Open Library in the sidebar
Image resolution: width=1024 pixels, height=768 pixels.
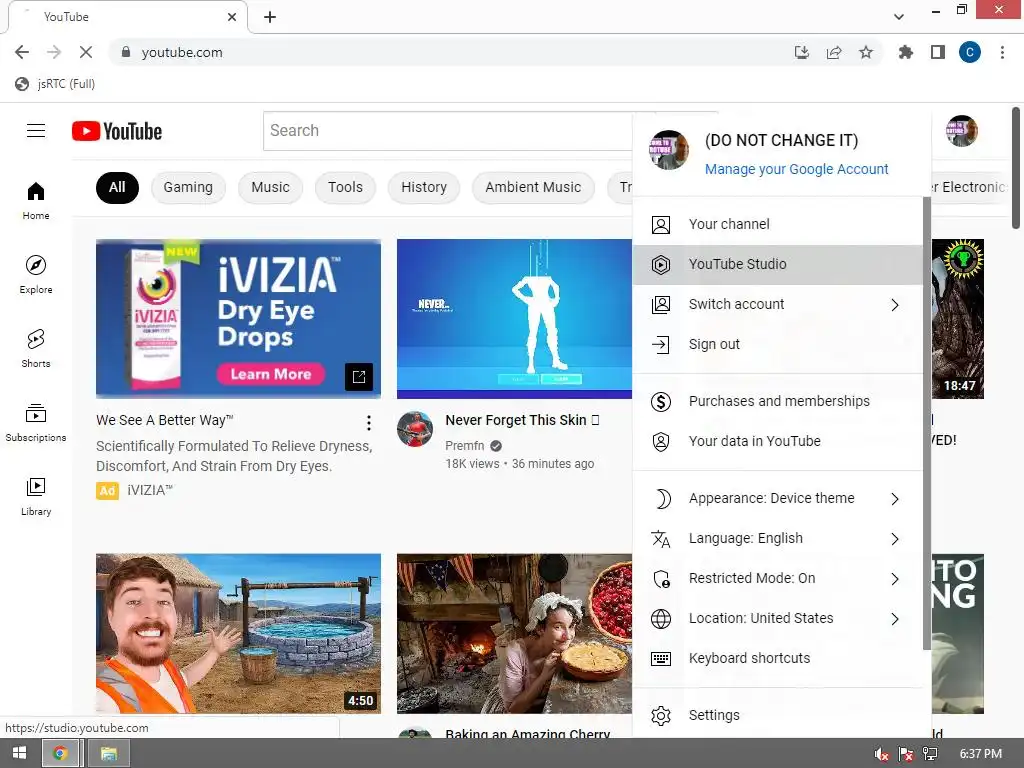[36, 496]
